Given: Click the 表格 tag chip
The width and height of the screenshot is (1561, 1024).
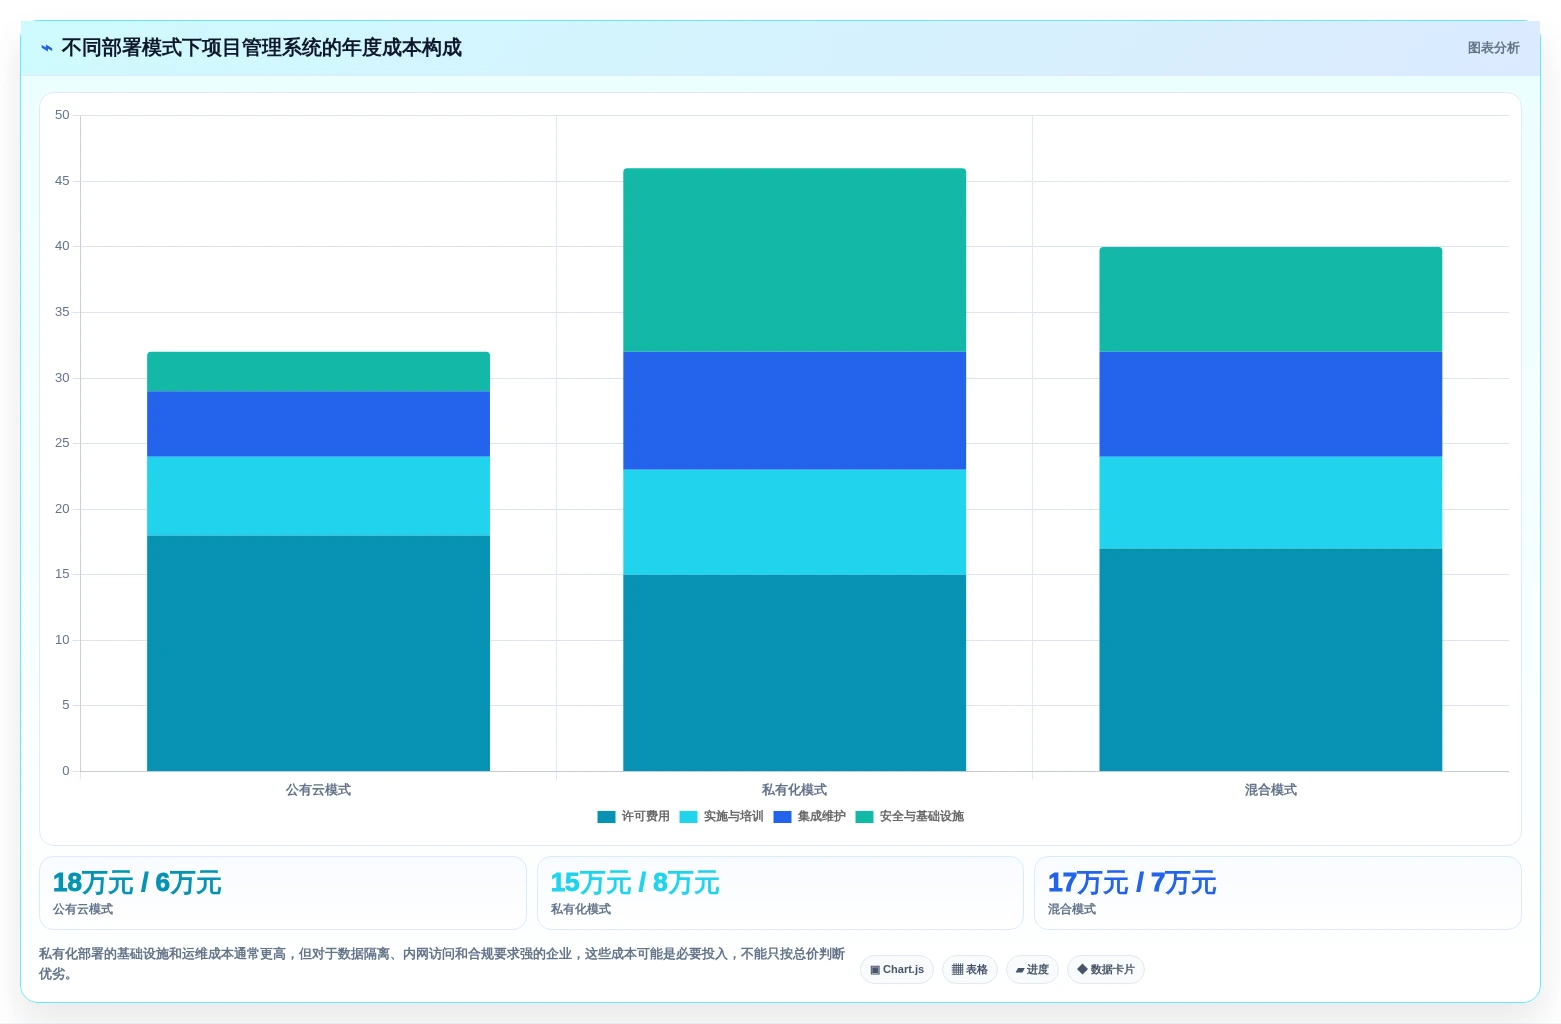Looking at the screenshot, I should tap(970, 970).
